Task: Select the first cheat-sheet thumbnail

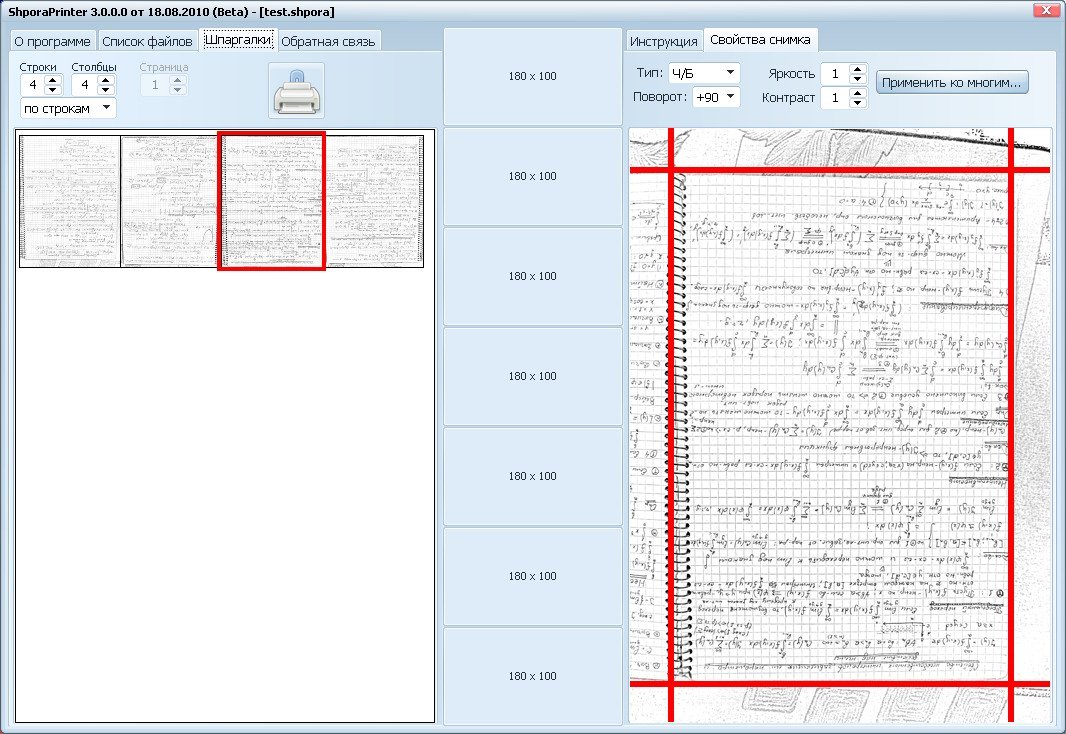Action: point(70,201)
